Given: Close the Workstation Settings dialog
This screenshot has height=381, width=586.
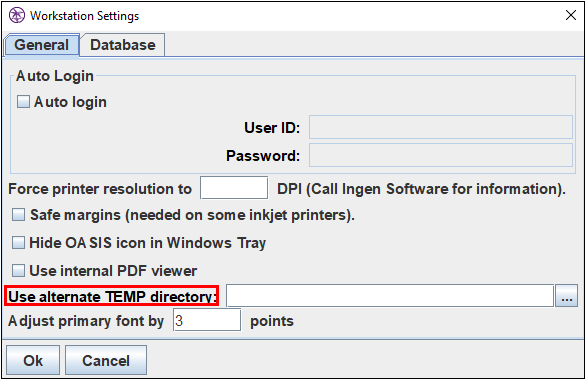Looking at the screenshot, I should tap(570, 15).
